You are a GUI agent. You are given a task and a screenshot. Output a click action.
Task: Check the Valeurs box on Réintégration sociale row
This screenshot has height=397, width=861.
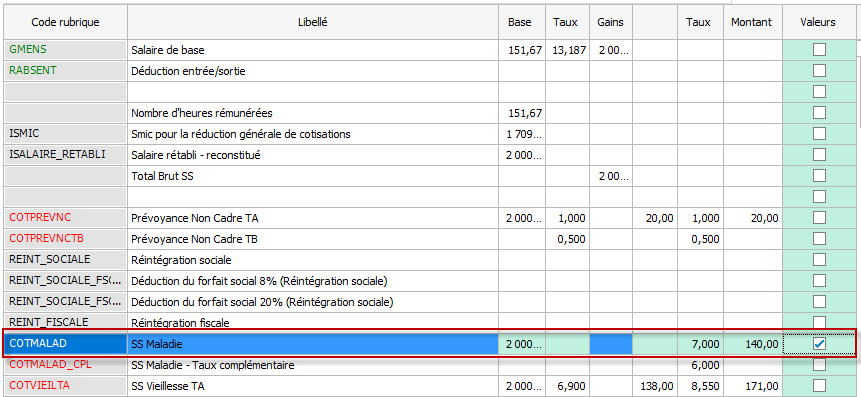point(819,260)
